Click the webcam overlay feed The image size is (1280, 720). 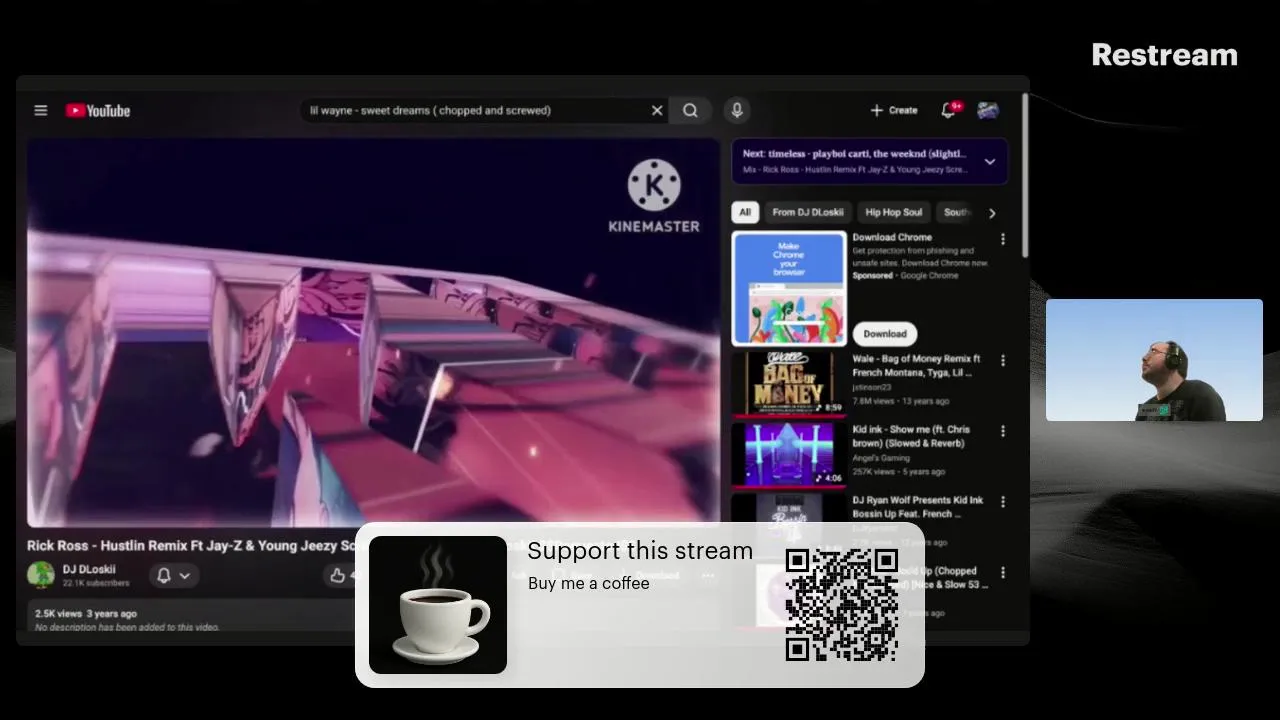[1154, 360]
